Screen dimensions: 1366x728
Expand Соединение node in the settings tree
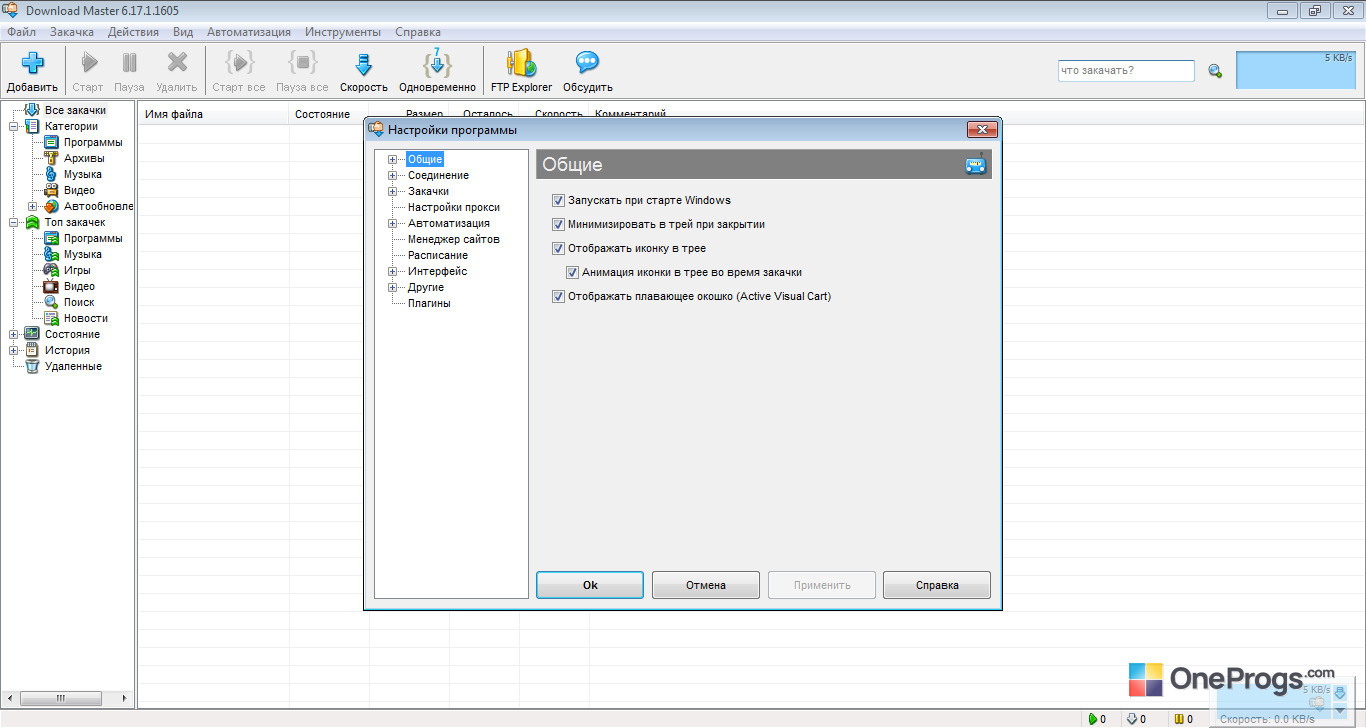click(x=393, y=175)
